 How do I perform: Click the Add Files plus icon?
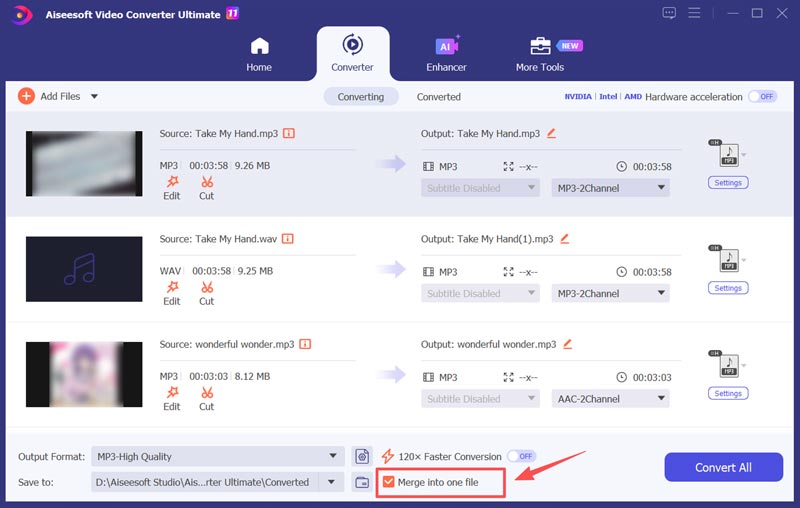tap(26, 96)
